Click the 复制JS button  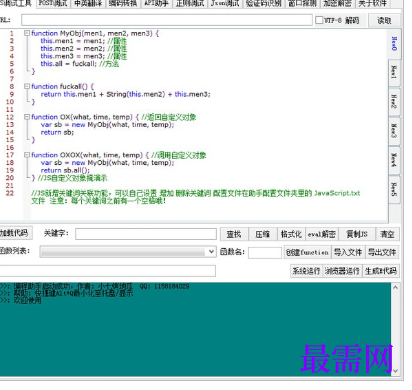point(357,234)
